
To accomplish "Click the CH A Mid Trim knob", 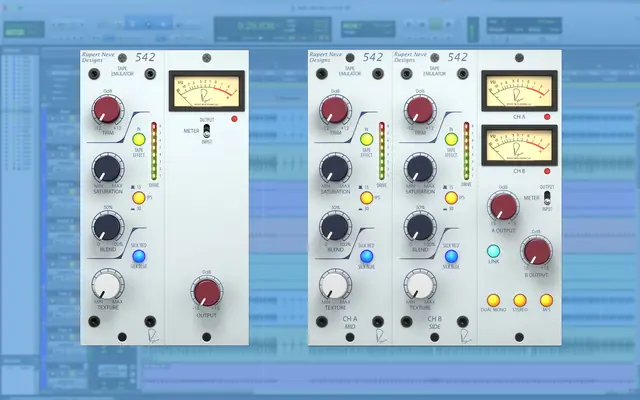I will 335,109.
